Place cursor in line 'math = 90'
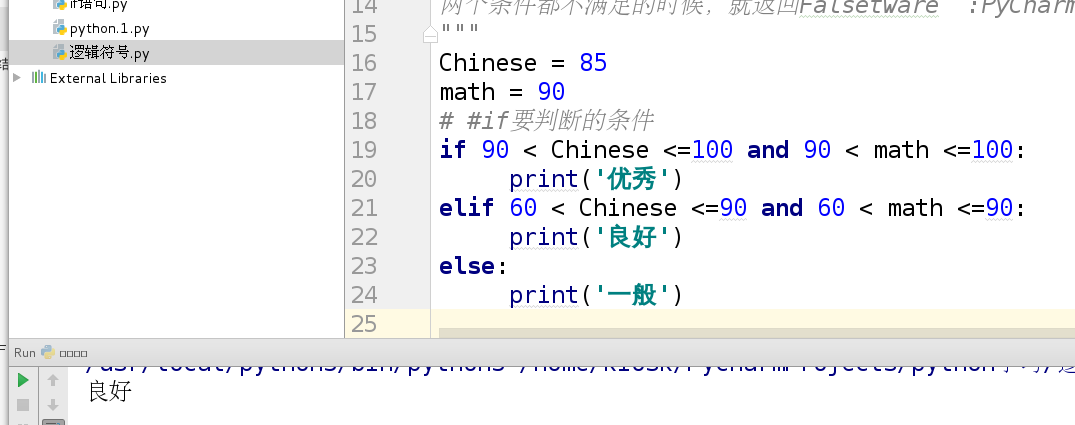The height and width of the screenshot is (425, 1075). tap(502, 92)
